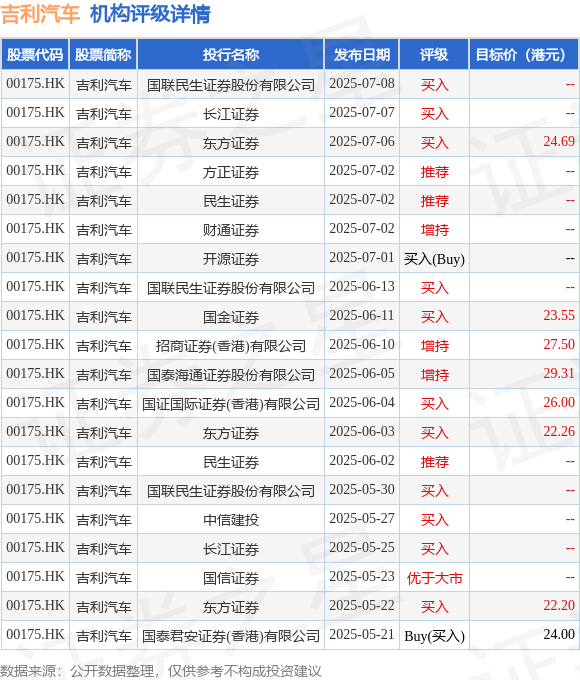Click the 吉利汽车 orange title text
The height and width of the screenshot is (680, 580).
40,14
